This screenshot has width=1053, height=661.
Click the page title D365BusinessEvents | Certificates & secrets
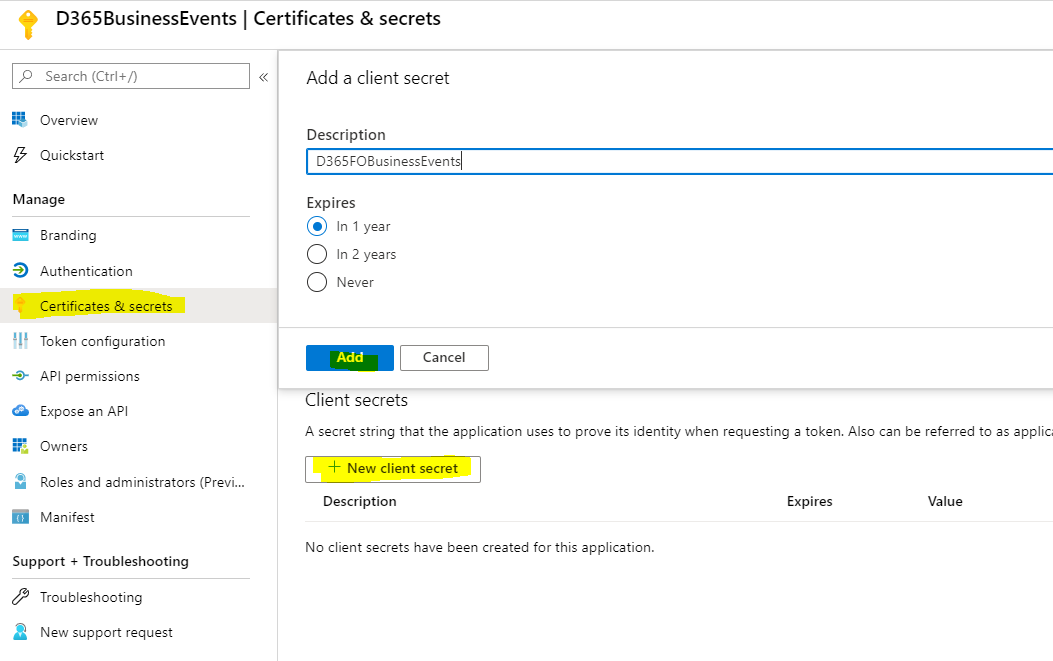coord(248,19)
